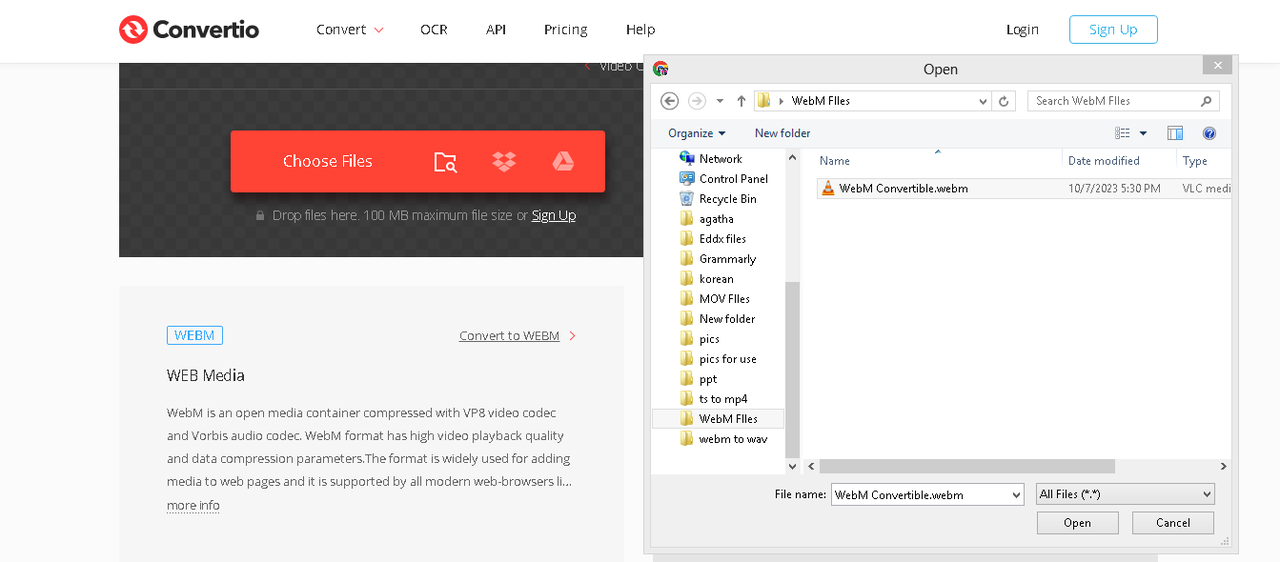This screenshot has width=1280, height=562.
Task: Click the Back arrow in Open dialog
Action: coord(670,101)
